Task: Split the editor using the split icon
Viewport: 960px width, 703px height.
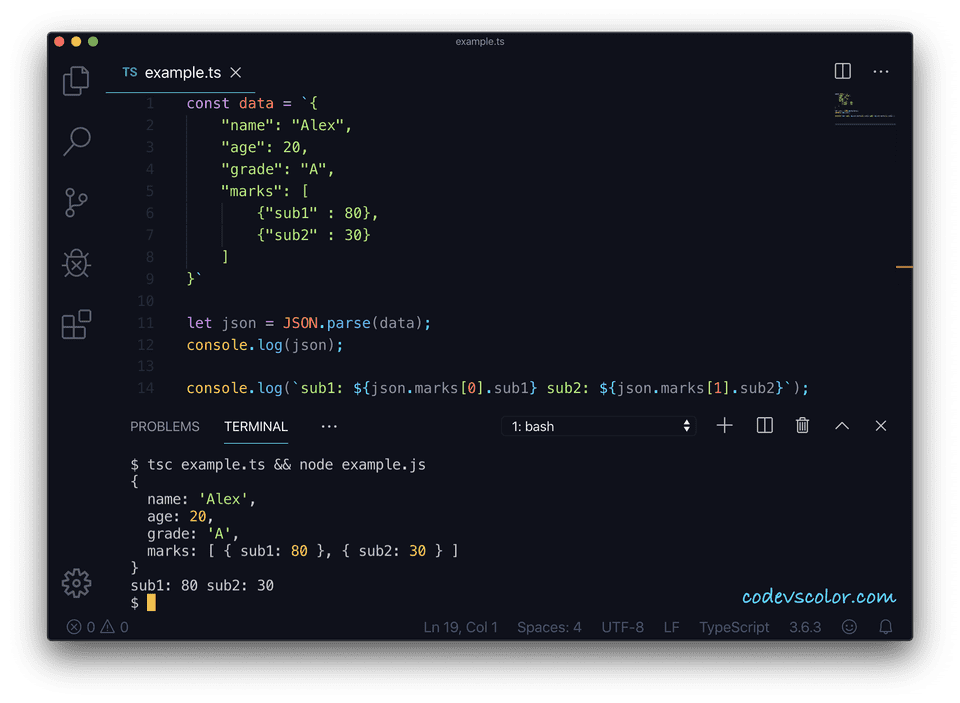Action: (842, 71)
